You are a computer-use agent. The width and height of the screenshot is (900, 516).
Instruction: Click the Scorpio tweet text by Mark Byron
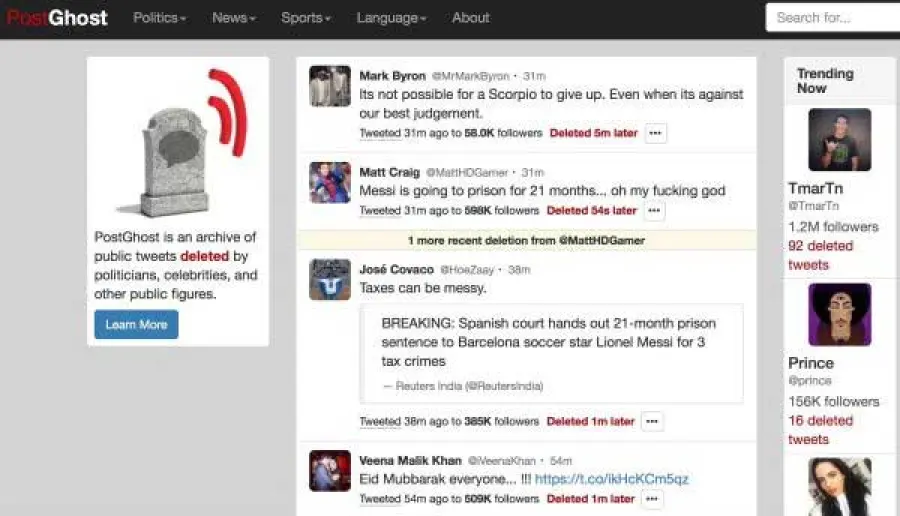(551, 103)
